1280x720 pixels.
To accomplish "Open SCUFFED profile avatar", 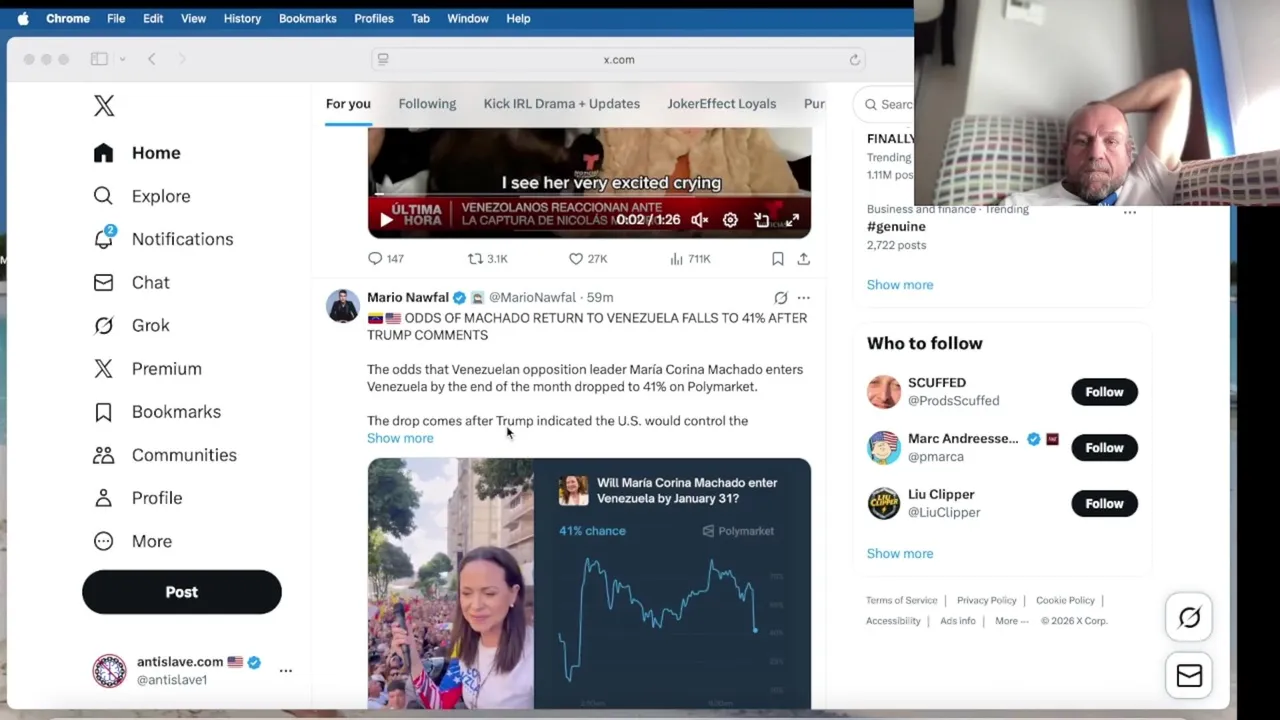I will 884,392.
